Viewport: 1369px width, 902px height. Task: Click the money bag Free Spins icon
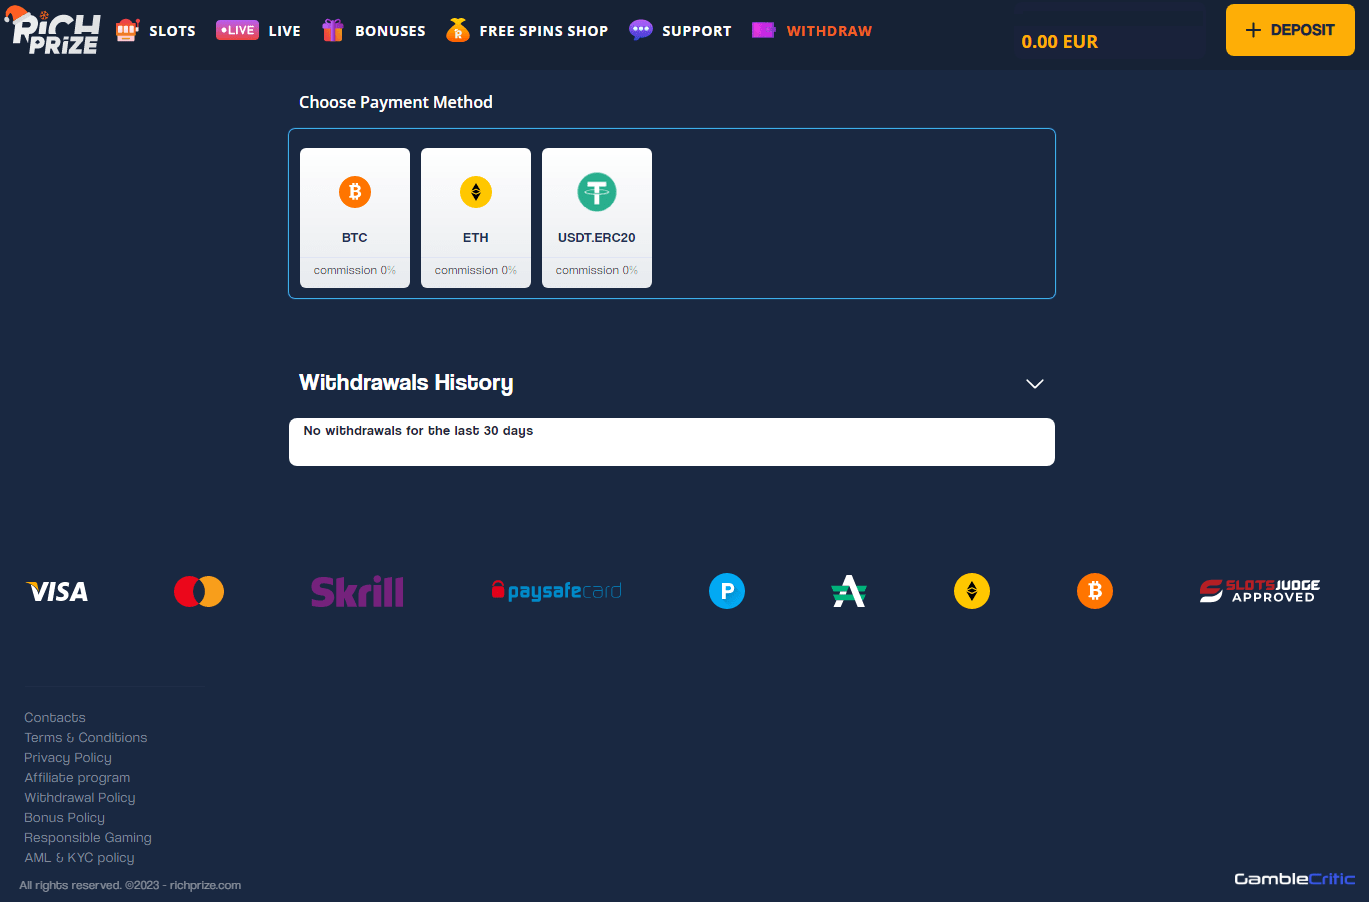pyautogui.click(x=458, y=30)
